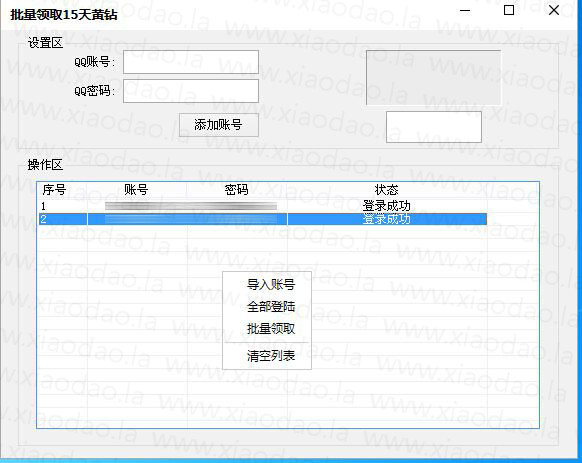Click the 密码 column header
The height and width of the screenshot is (463, 582).
236,190
